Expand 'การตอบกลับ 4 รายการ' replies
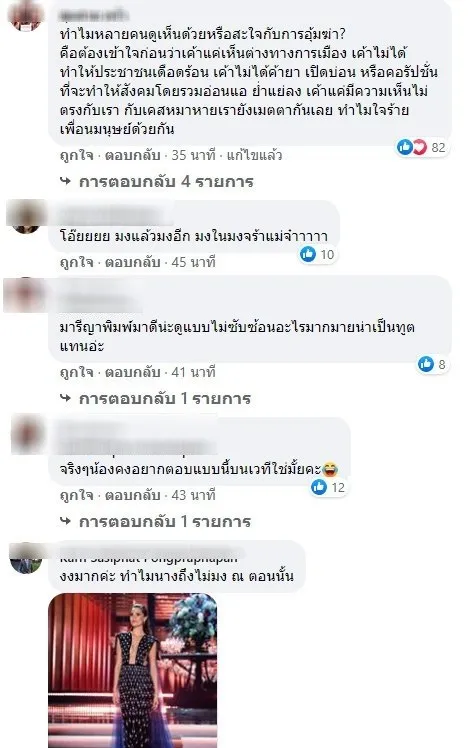The height and width of the screenshot is (748, 470). (157, 182)
